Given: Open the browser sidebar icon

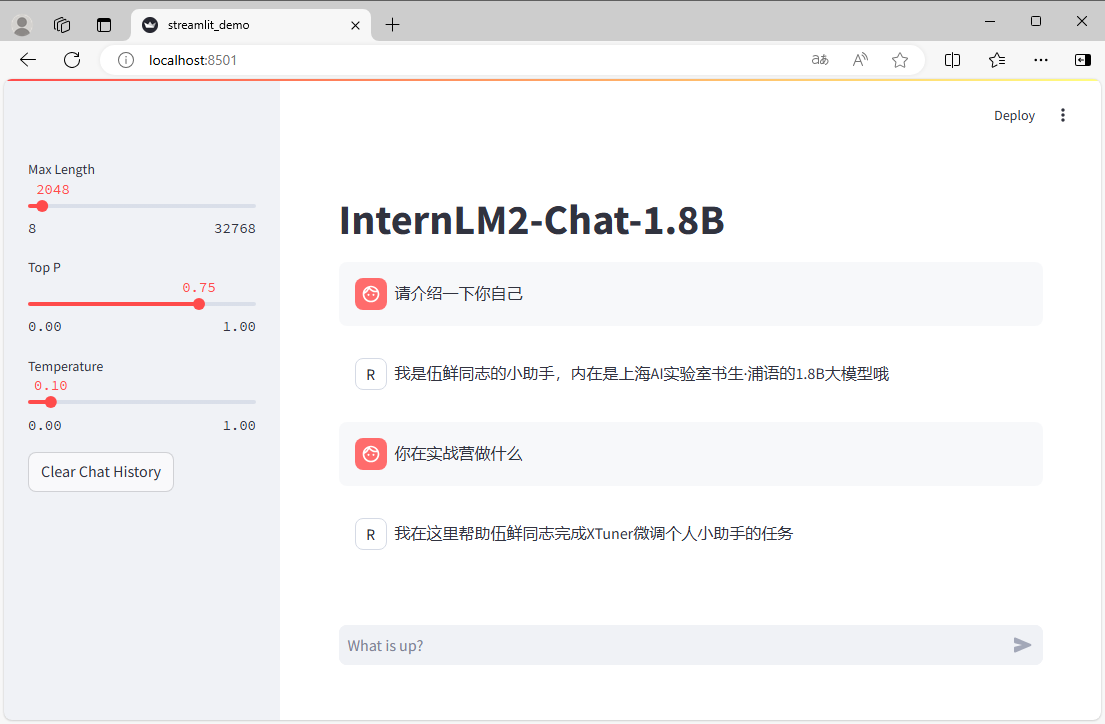Looking at the screenshot, I should pos(1082,60).
